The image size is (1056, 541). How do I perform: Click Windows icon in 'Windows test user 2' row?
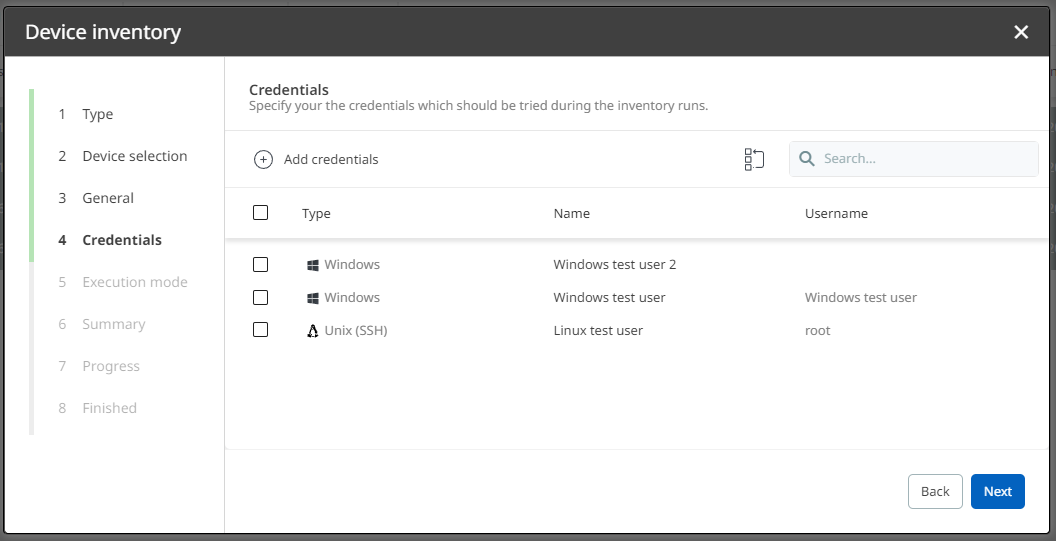(x=313, y=265)
